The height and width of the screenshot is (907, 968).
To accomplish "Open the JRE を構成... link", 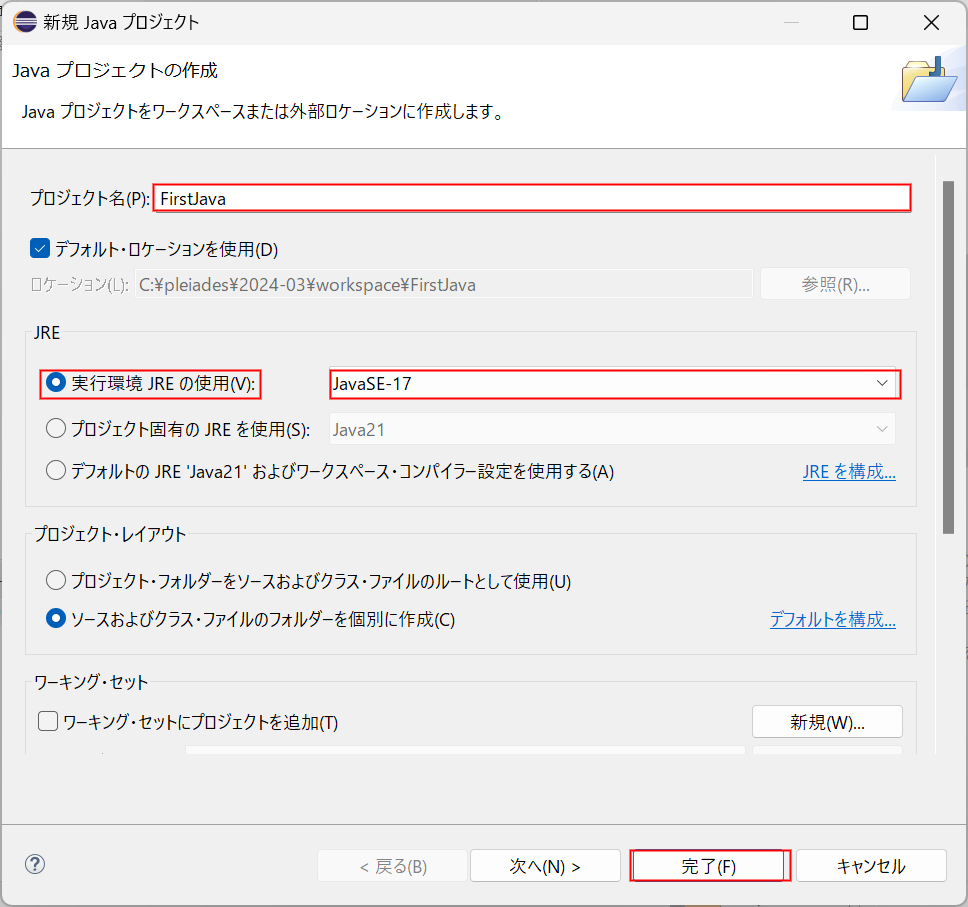I will pos(849,472).
